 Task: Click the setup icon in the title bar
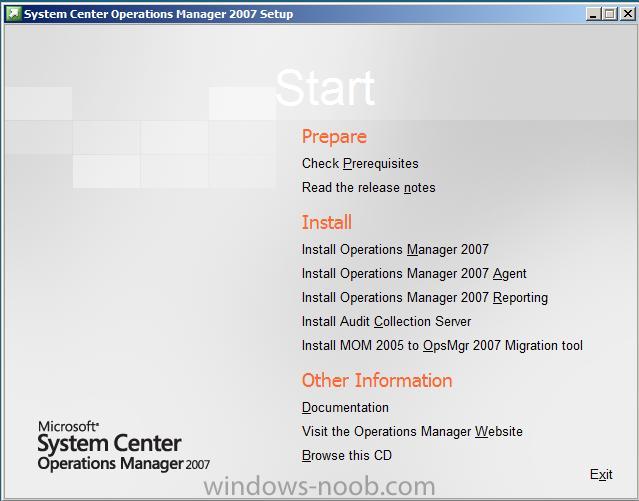click(13, 14)
